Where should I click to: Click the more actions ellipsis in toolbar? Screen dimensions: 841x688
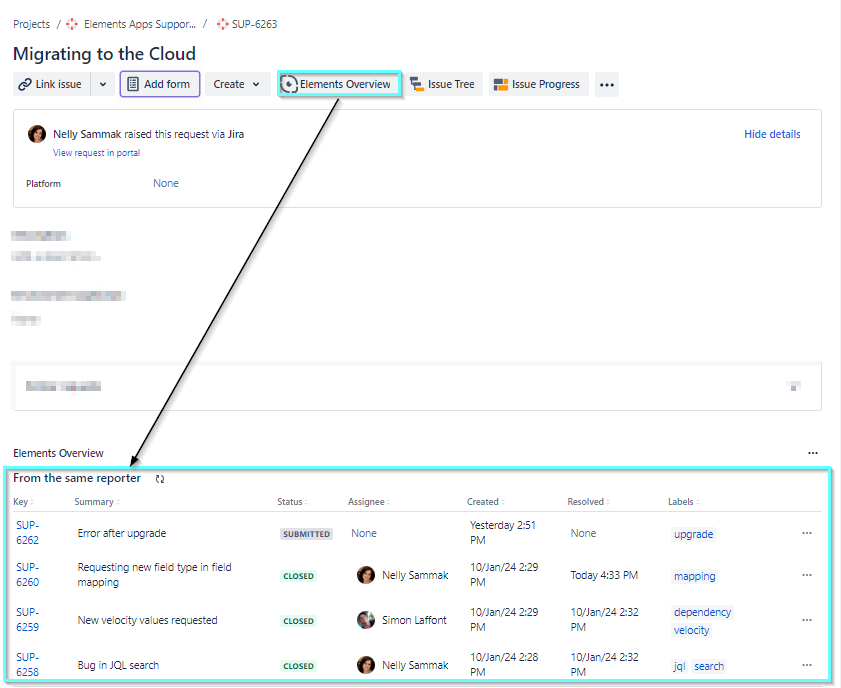pyautogui.click(x=606, y=85)
